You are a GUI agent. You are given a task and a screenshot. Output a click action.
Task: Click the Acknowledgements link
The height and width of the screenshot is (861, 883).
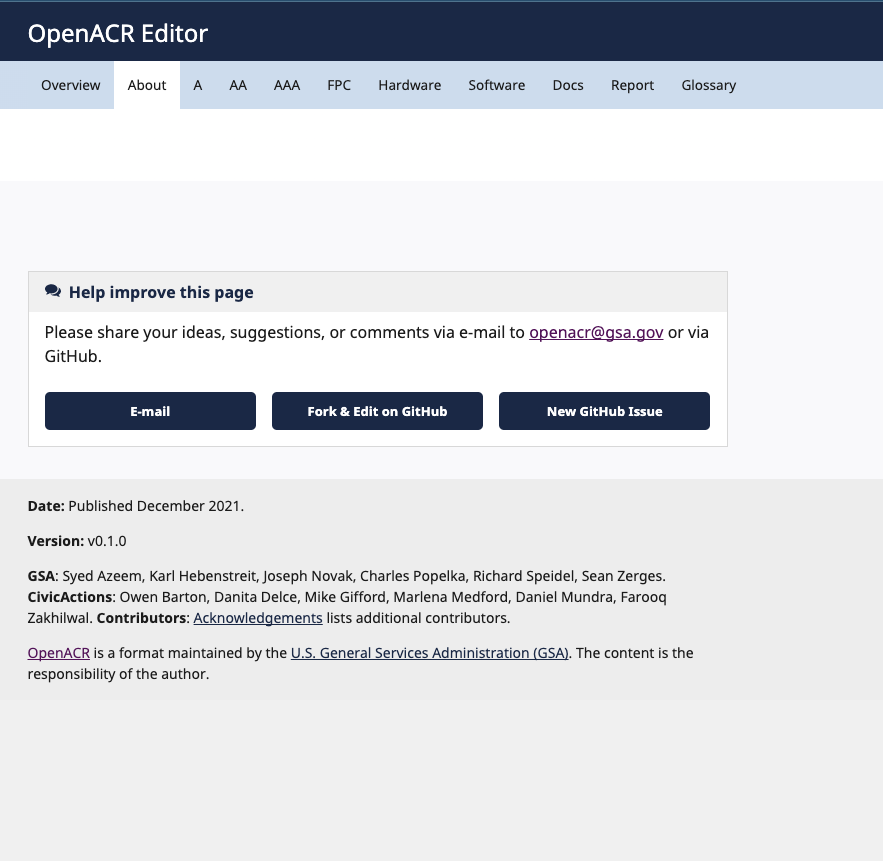point(258,617)
